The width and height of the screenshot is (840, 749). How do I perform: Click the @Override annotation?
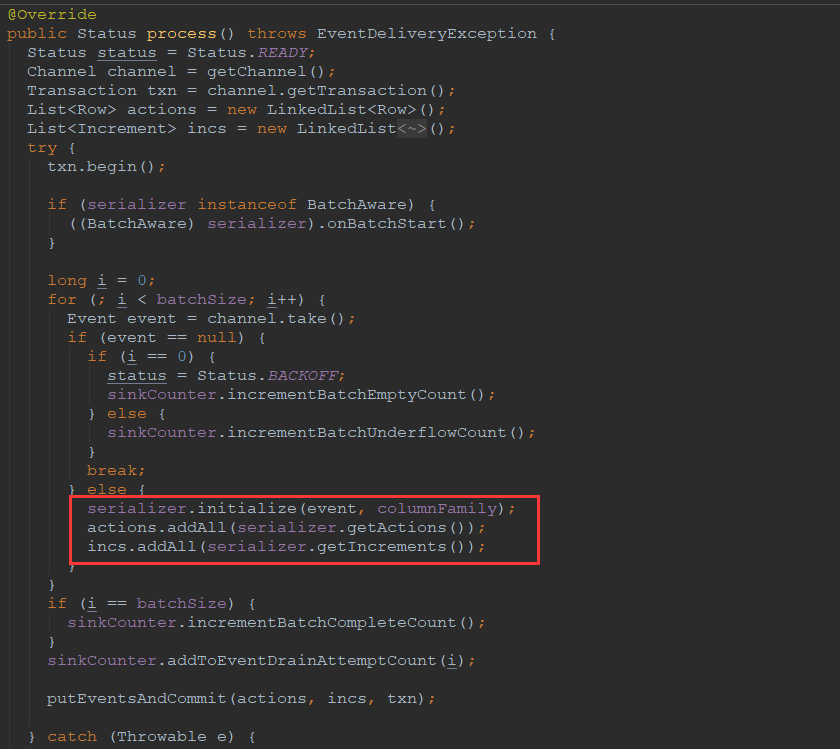(x=52, y=14)
